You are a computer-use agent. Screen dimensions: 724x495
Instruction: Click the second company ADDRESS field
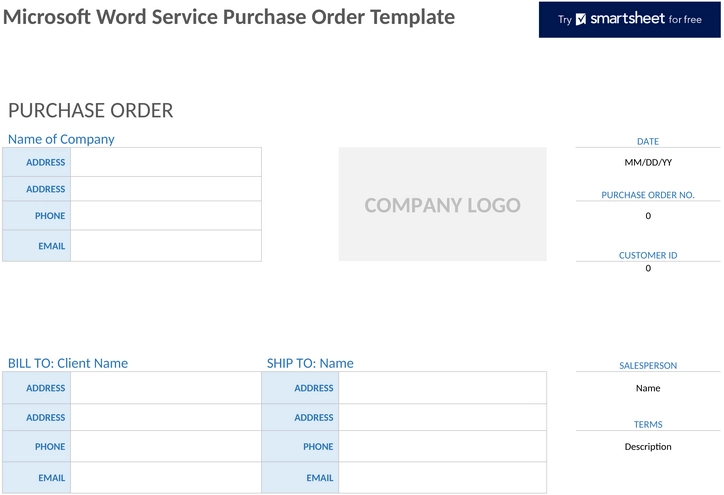point(166,189)
